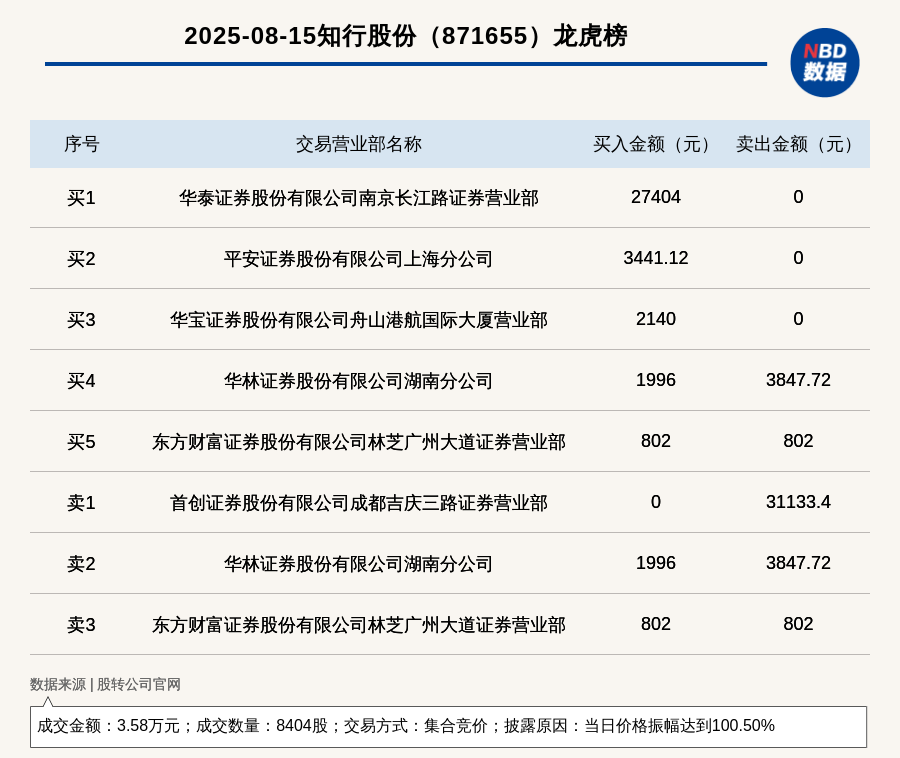
Task: Select 平安证券股份有限公司上海分公司
Action: (359, 259)
